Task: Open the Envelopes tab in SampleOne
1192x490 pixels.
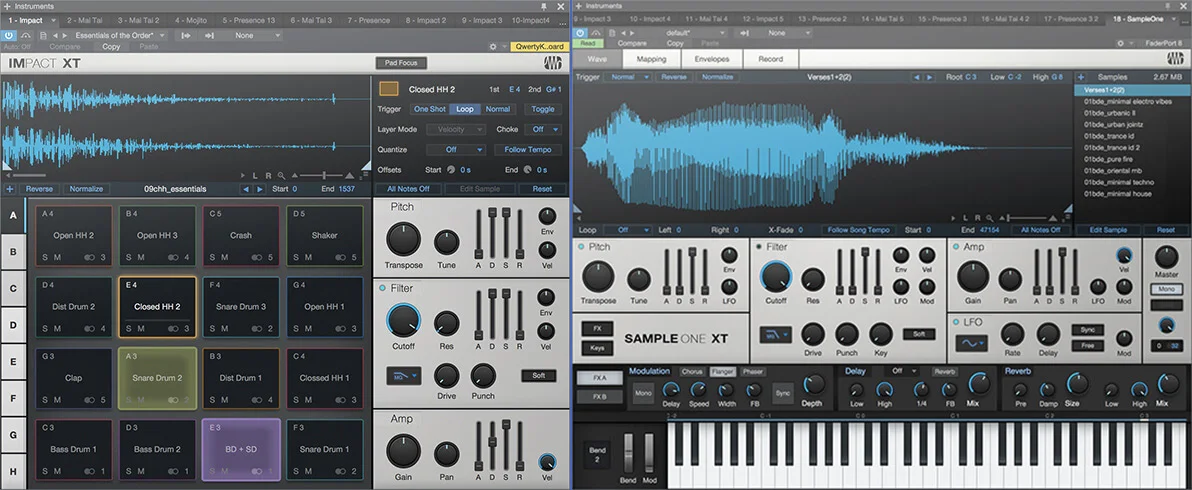Action: [712, 58]
